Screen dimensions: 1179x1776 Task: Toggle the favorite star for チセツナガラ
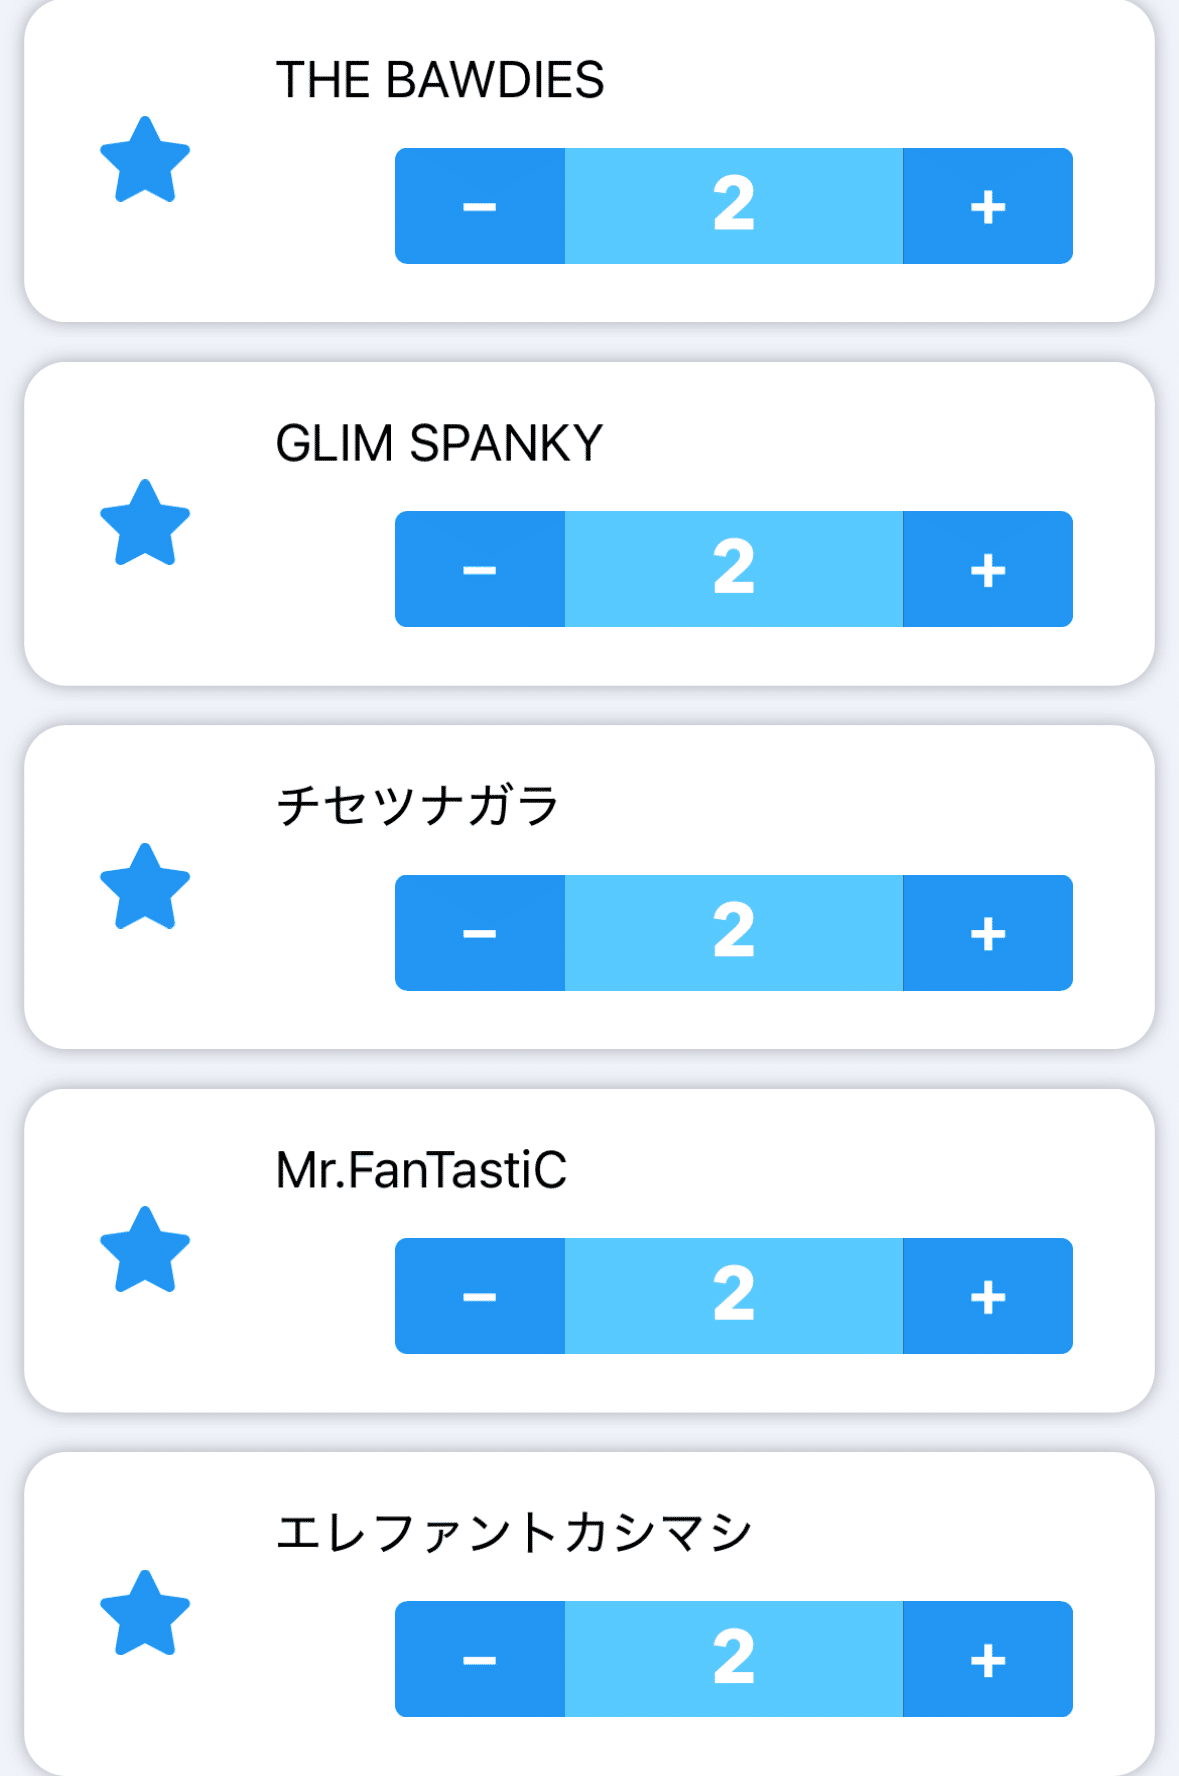click(145, 888)
